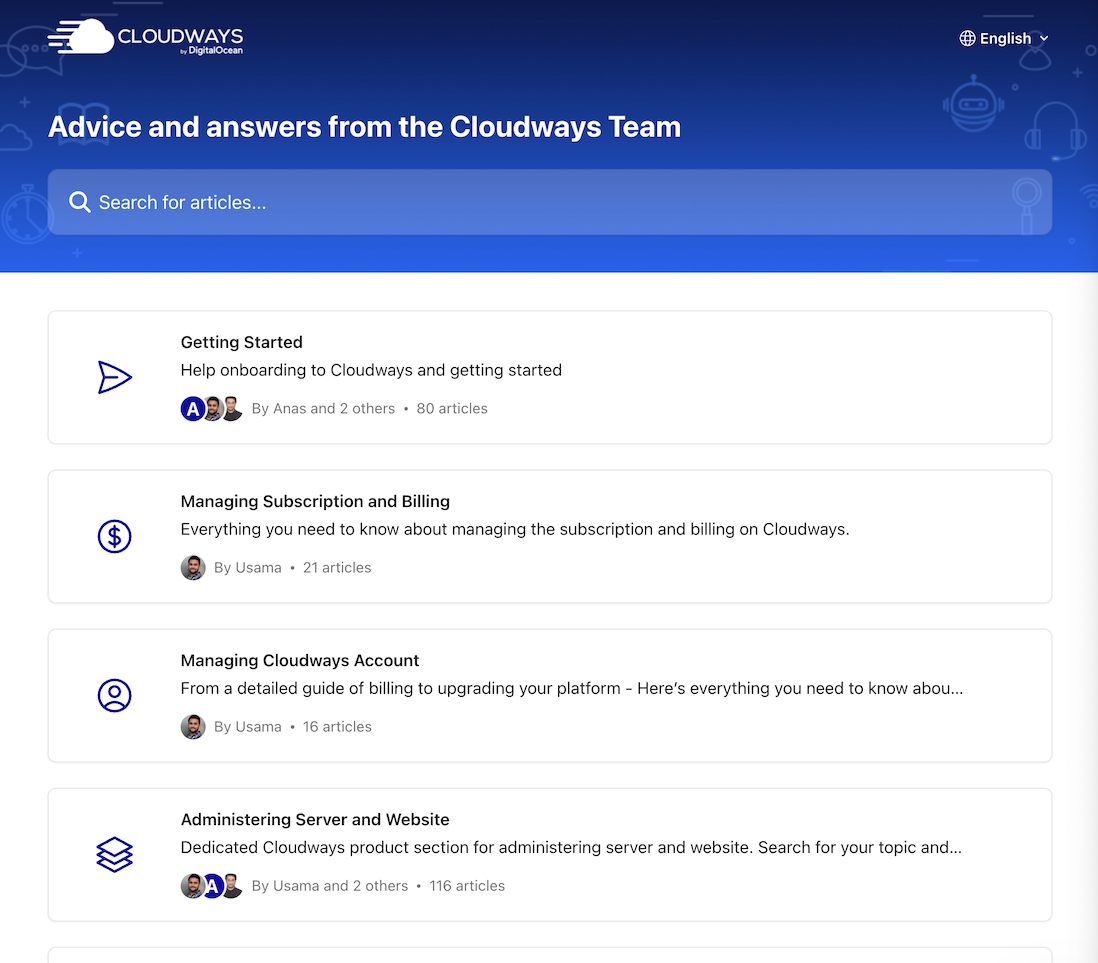Click 'Help onboarding to Cloudways' description
Image resolution: width=1098 pixels, height=963 pixels.
pyautogui.click(x=371, y=370)
